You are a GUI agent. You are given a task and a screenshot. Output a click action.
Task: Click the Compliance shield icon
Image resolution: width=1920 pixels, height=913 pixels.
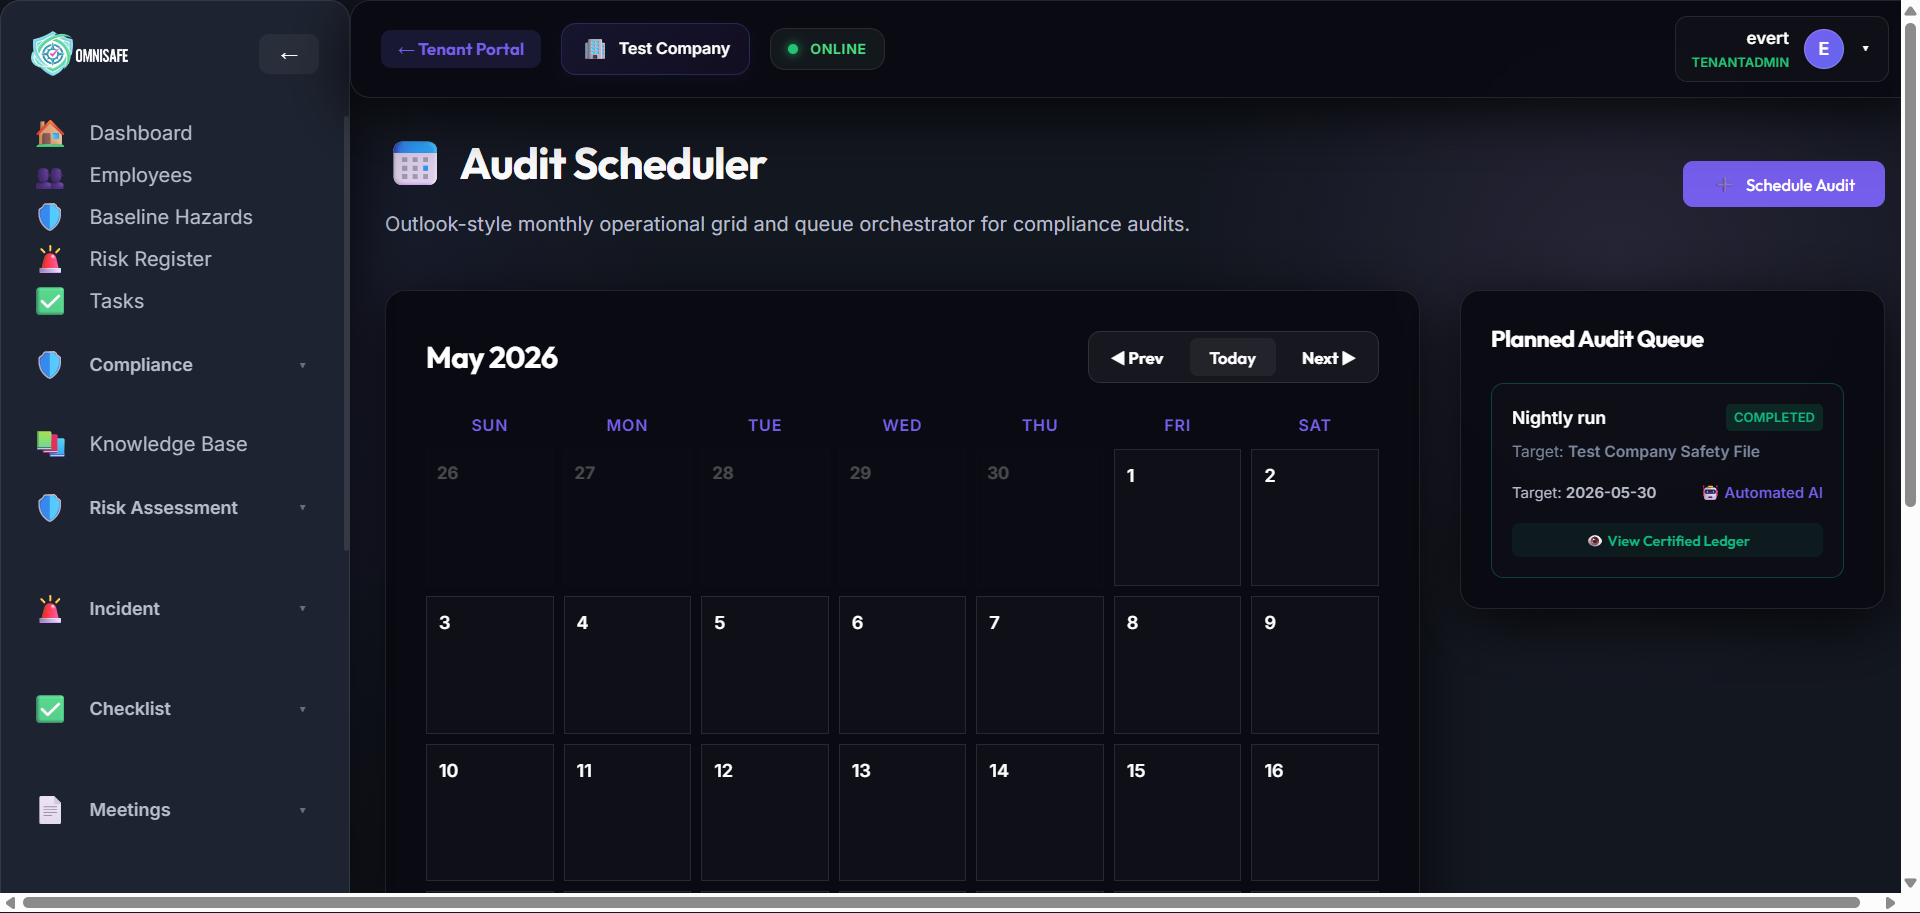(x=50, y=365)
